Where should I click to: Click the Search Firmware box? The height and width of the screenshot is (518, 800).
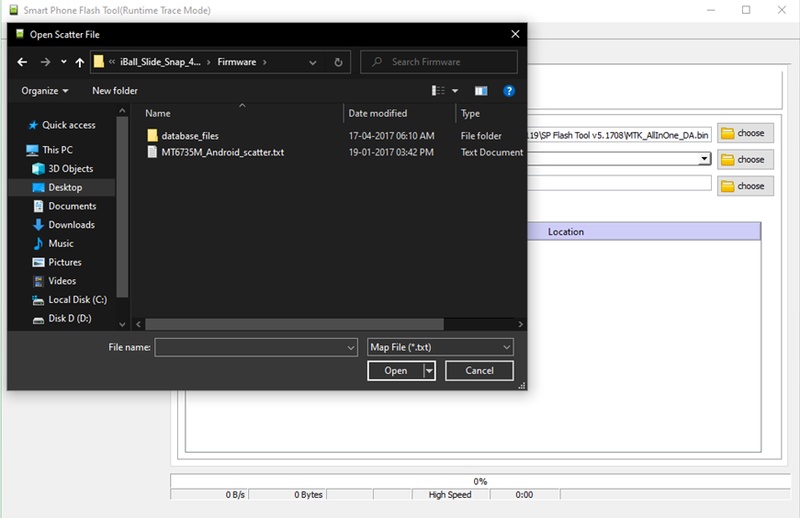(439, 62)
